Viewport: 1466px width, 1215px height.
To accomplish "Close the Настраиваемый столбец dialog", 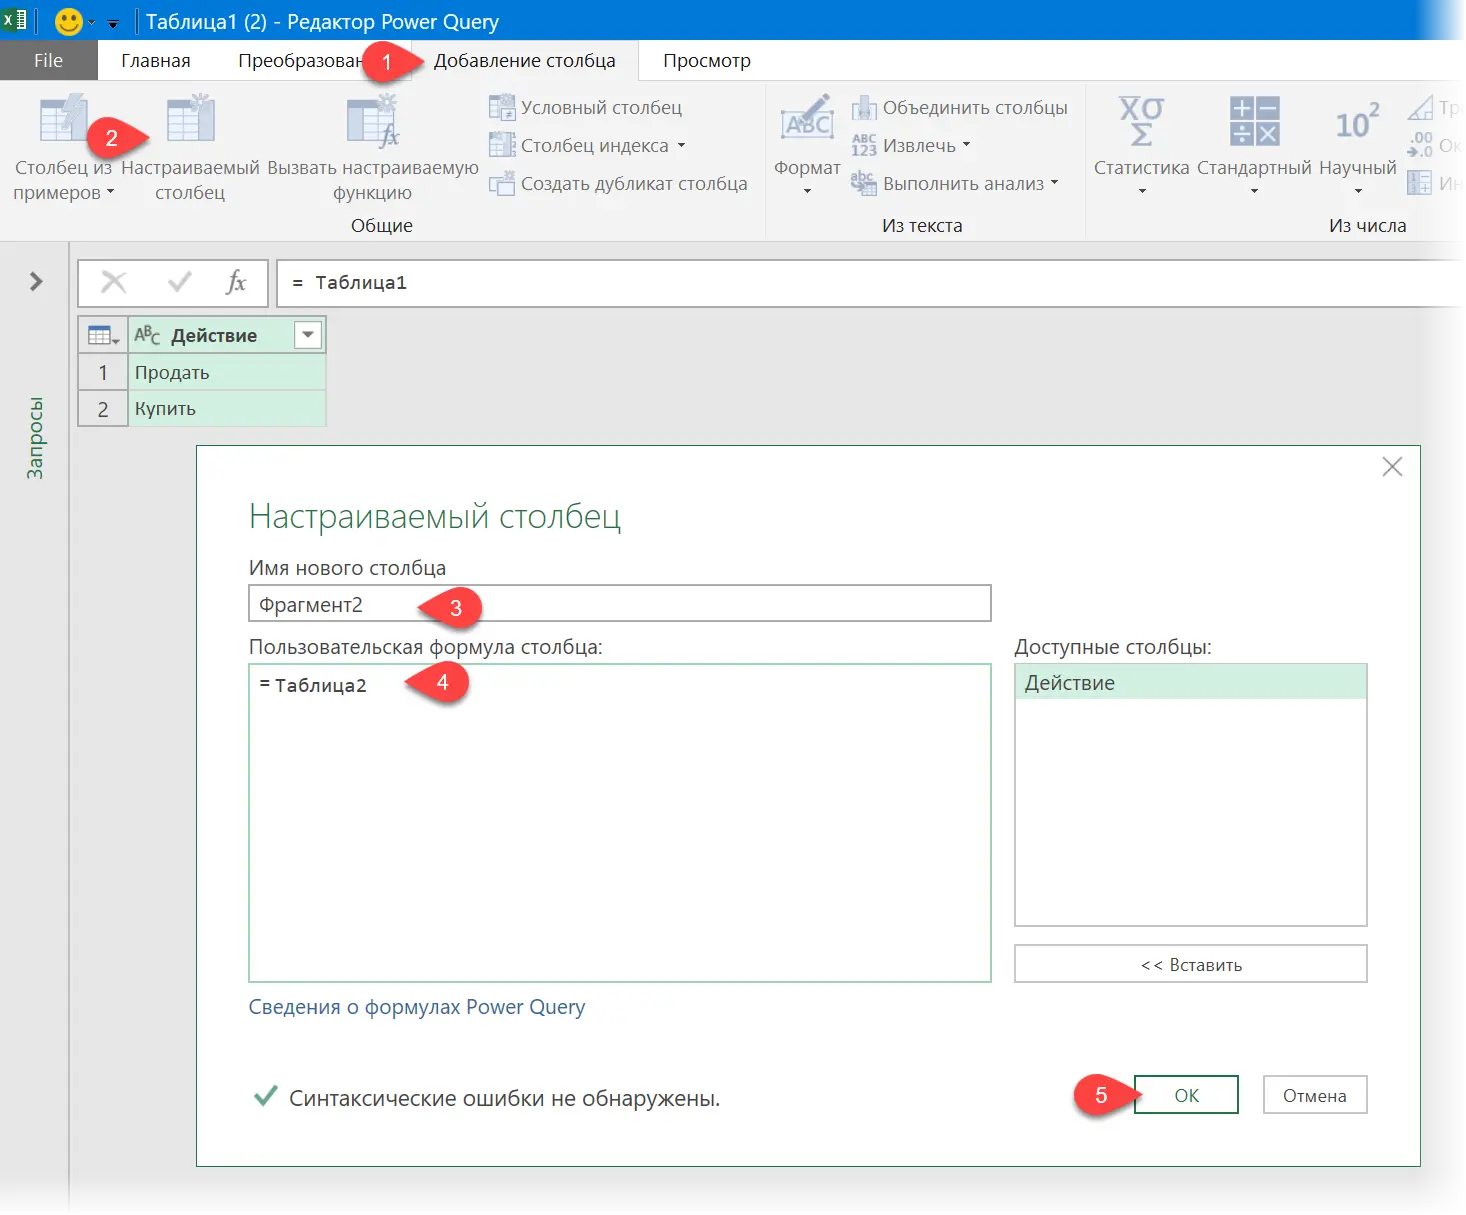I will coord(1392,467).
